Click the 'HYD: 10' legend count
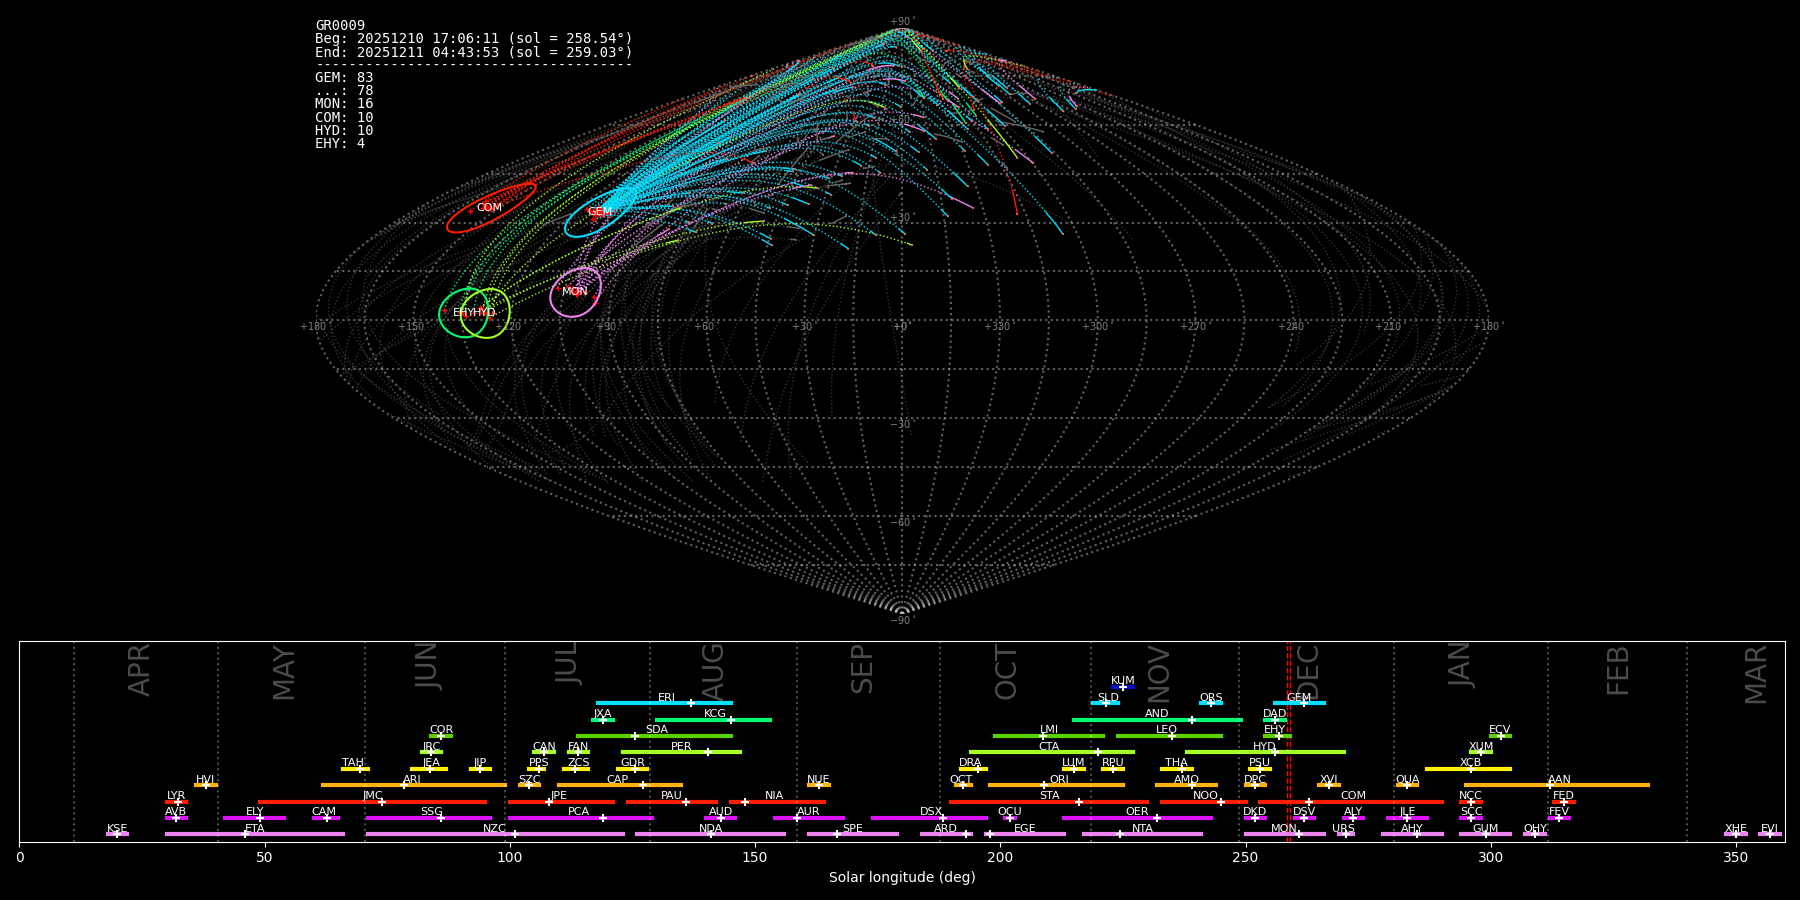The image size is (1800, 900). [344, 131]
